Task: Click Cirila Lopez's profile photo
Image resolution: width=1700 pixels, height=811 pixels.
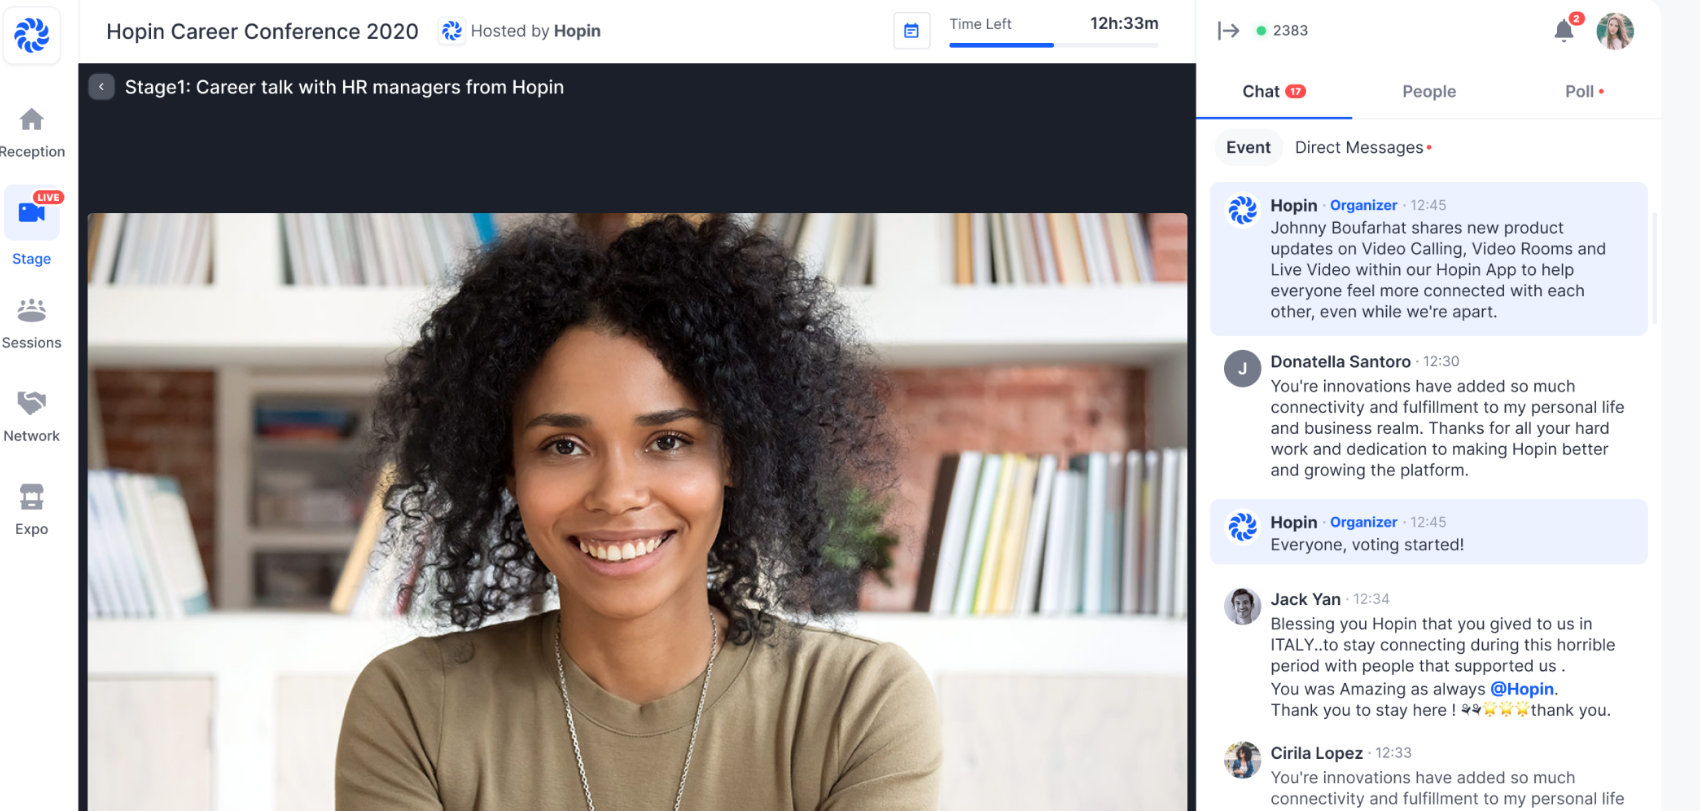Action: [x=1242, y=760]
